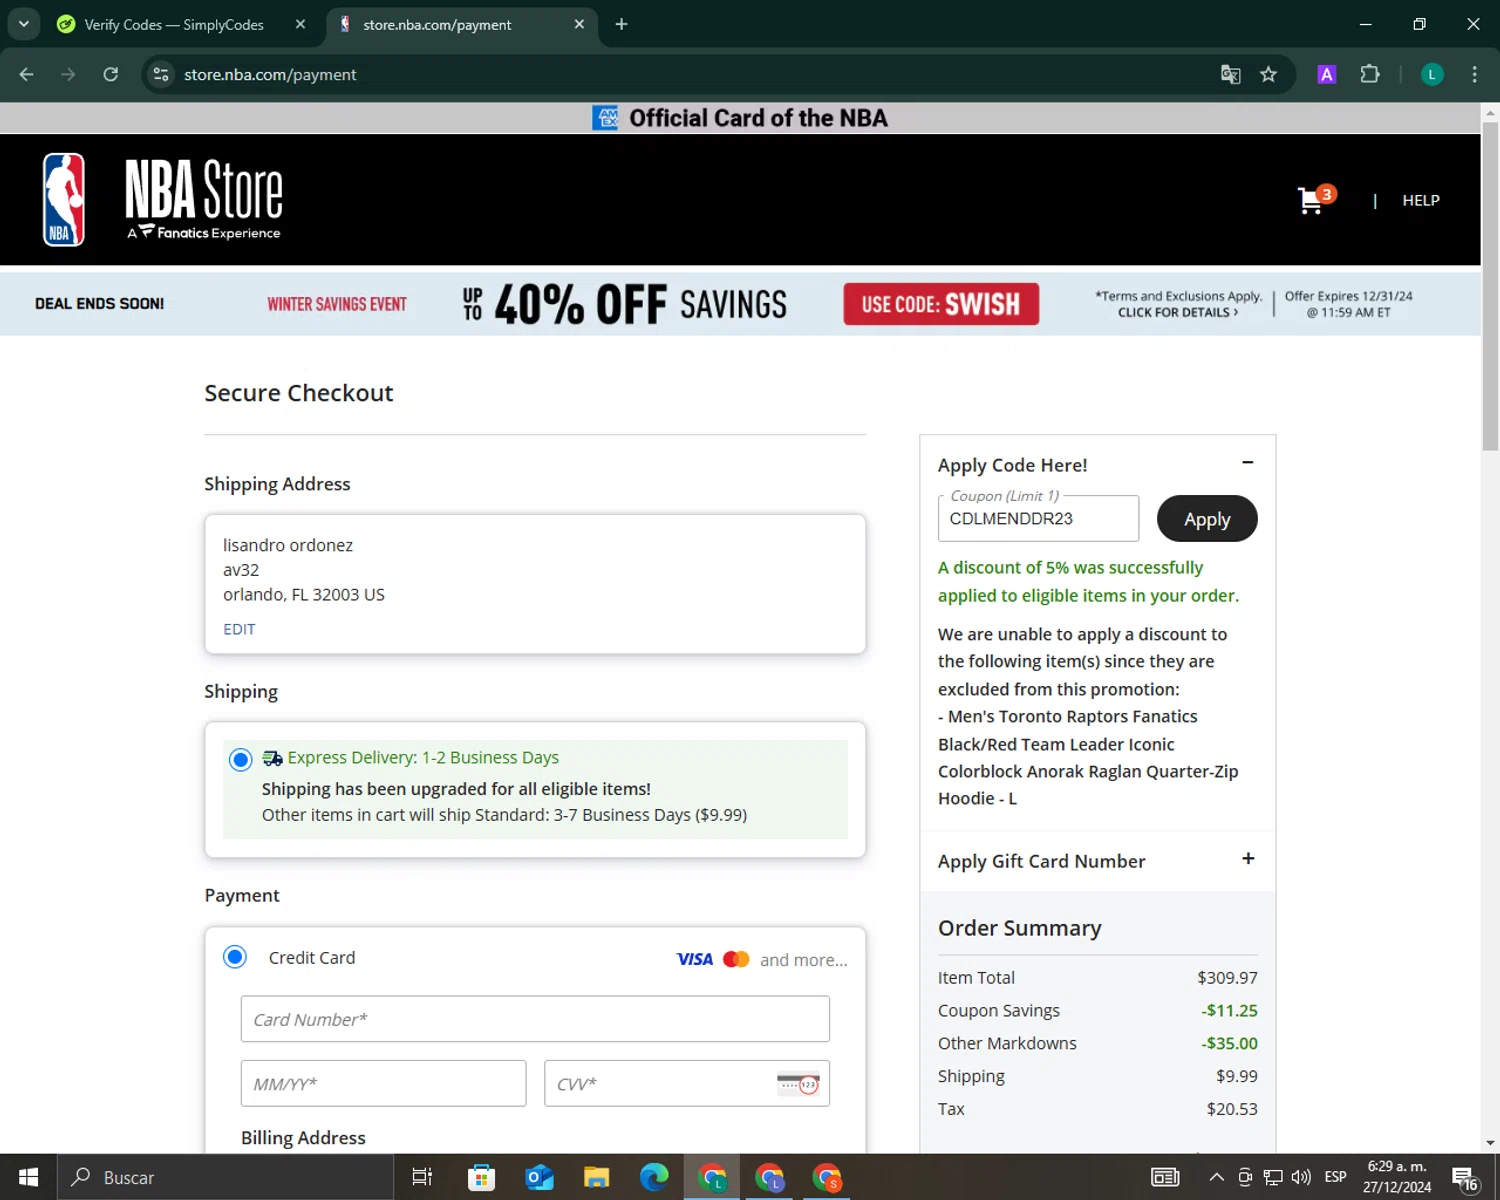Click the Order Summary heading

(1019, 928)
